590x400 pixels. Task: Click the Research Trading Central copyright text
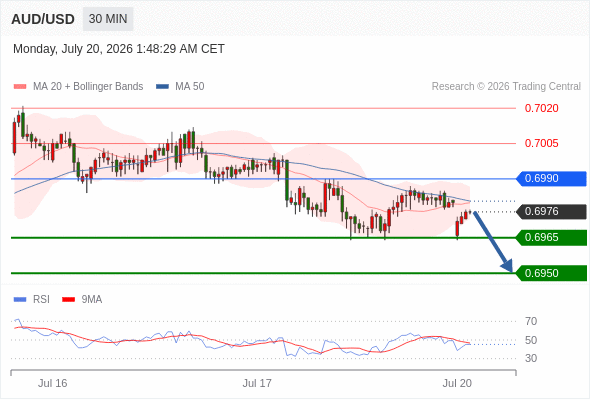click(506, 87)
